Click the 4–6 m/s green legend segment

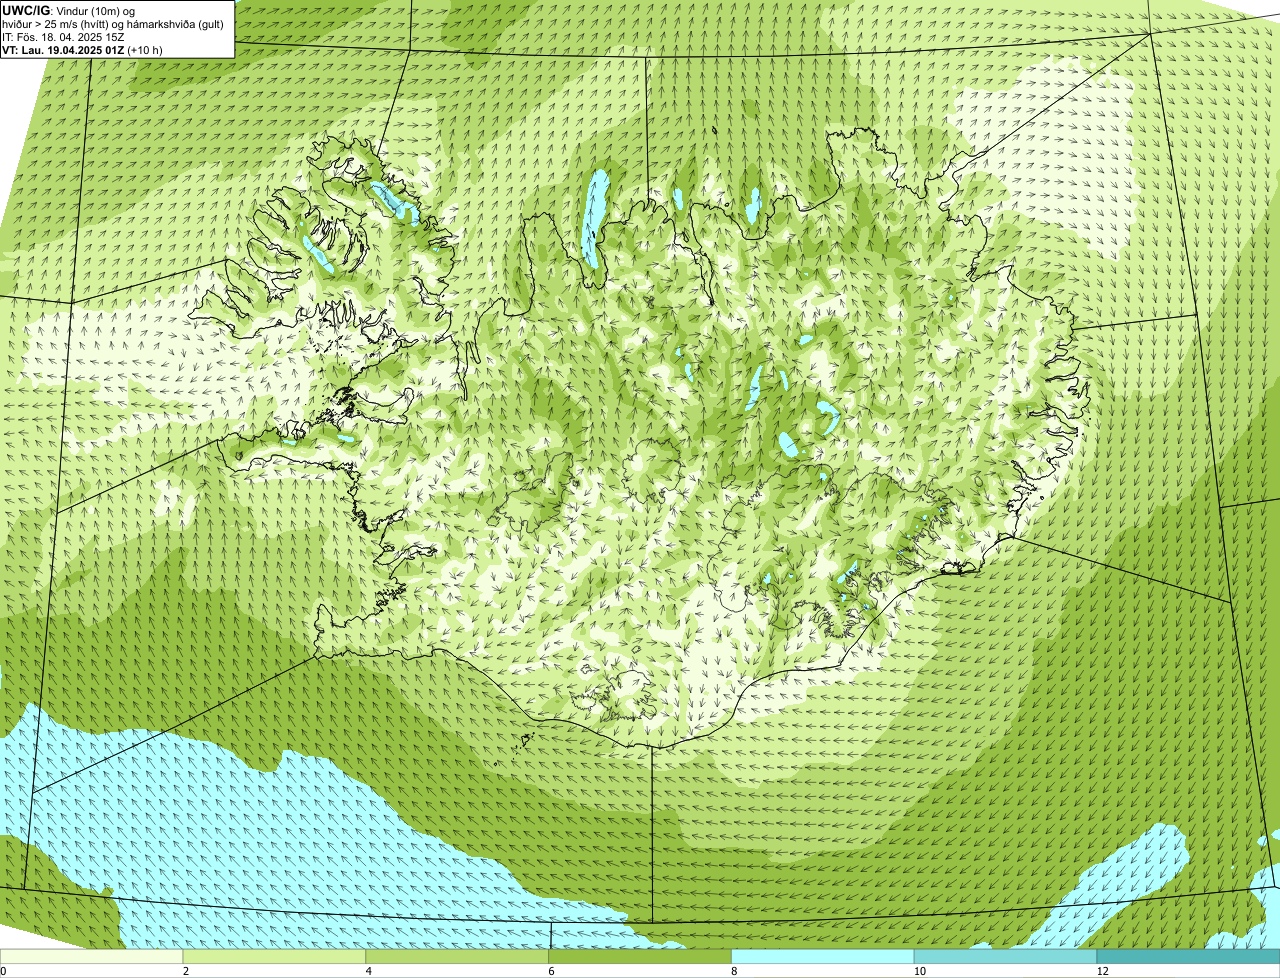[458, 956]
